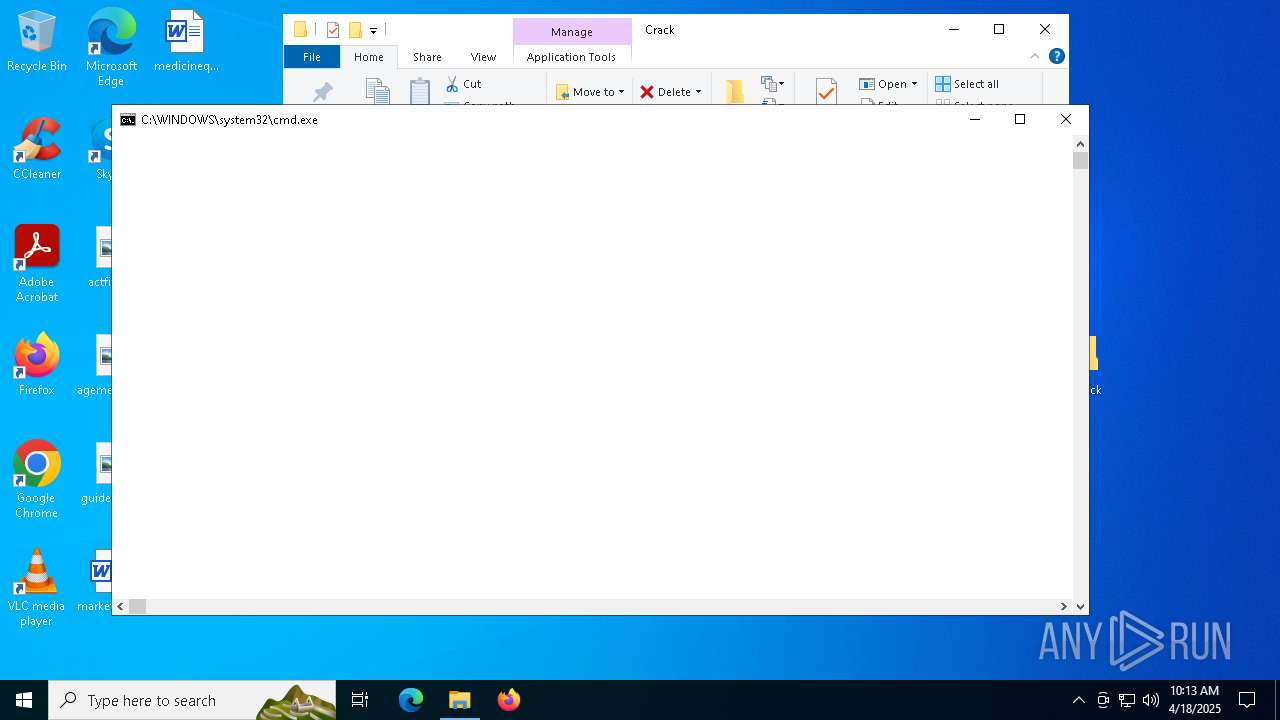Select the VLC media player icon
This screenshot has width=1280, height=720.
tap(37, 588)
